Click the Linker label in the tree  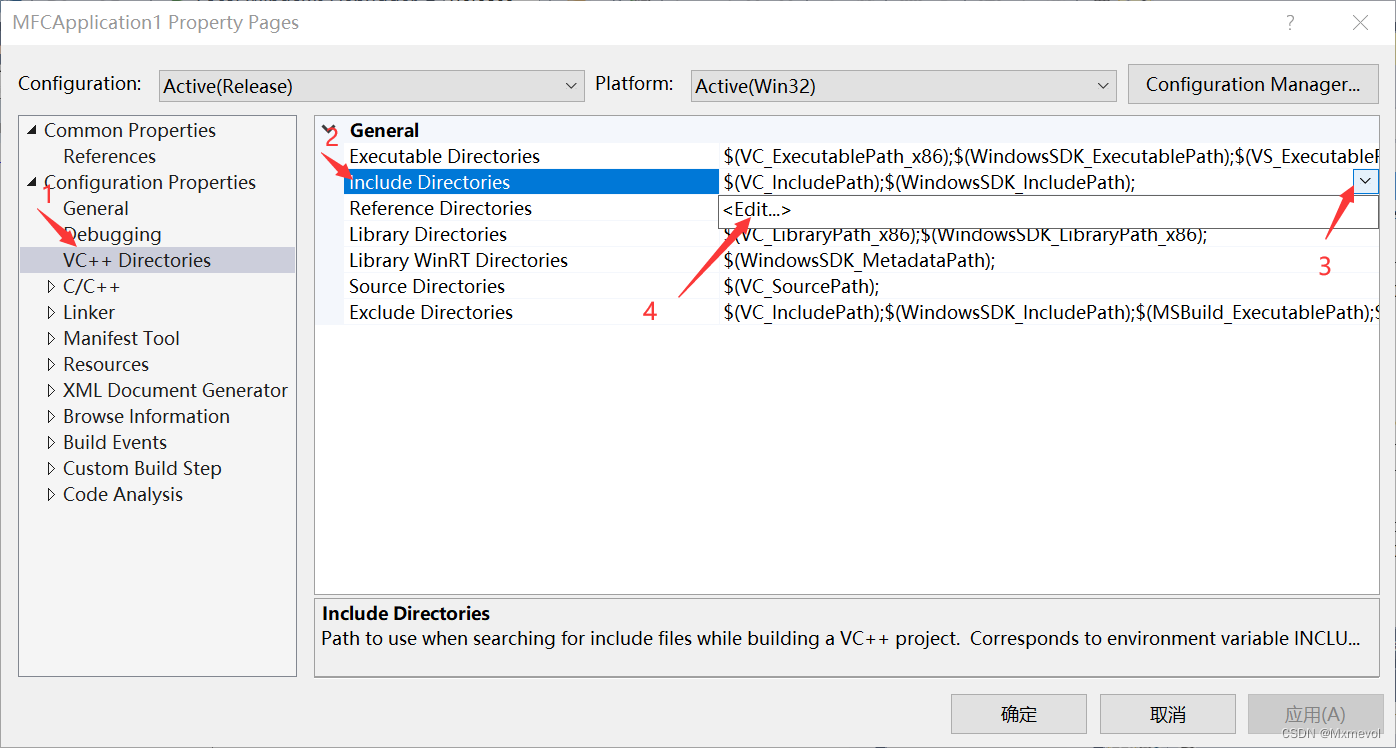(x=89, y=312)
